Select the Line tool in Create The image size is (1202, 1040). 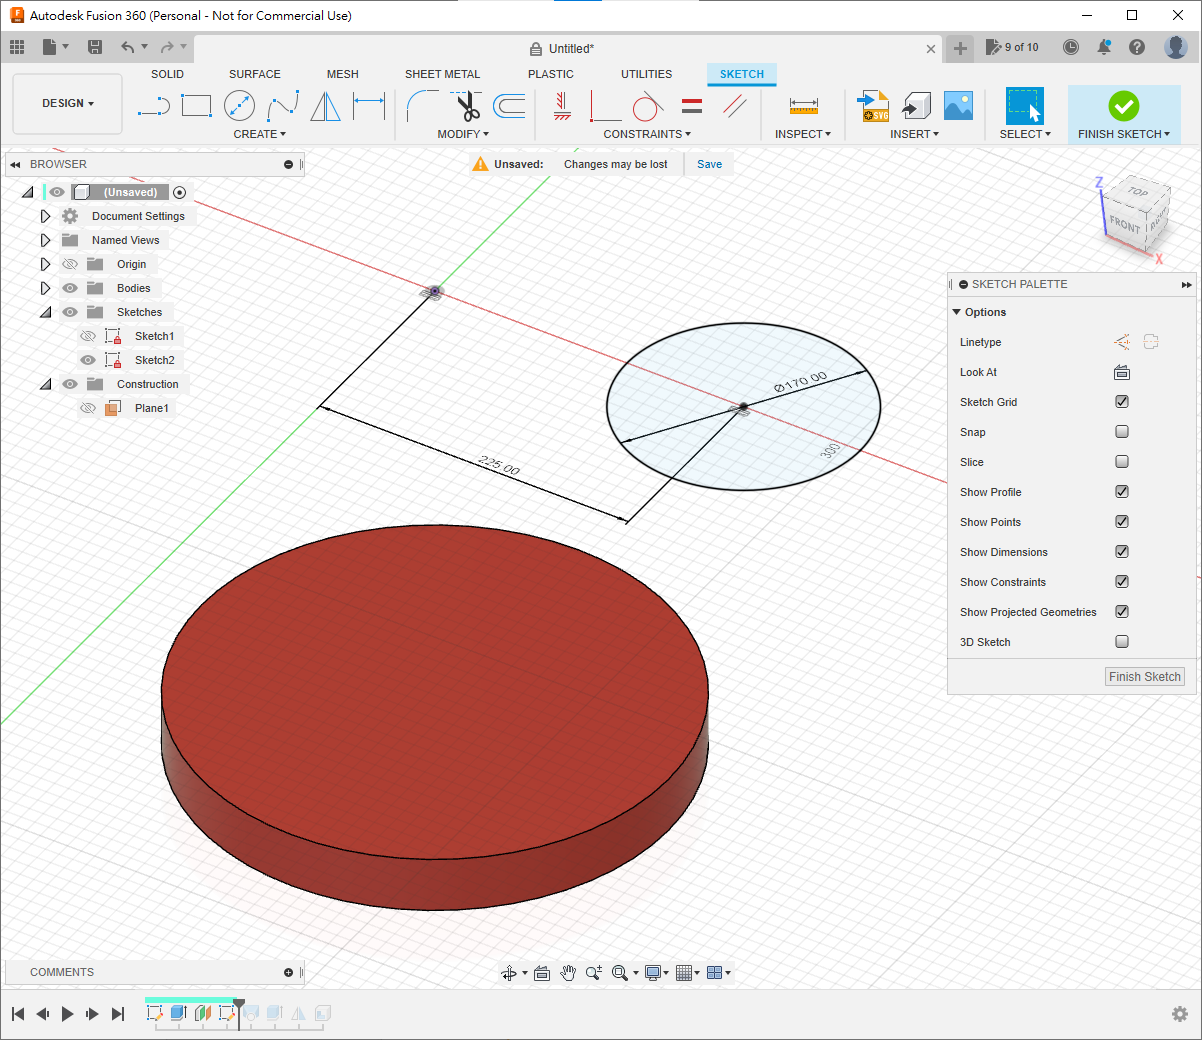[153, 105]
